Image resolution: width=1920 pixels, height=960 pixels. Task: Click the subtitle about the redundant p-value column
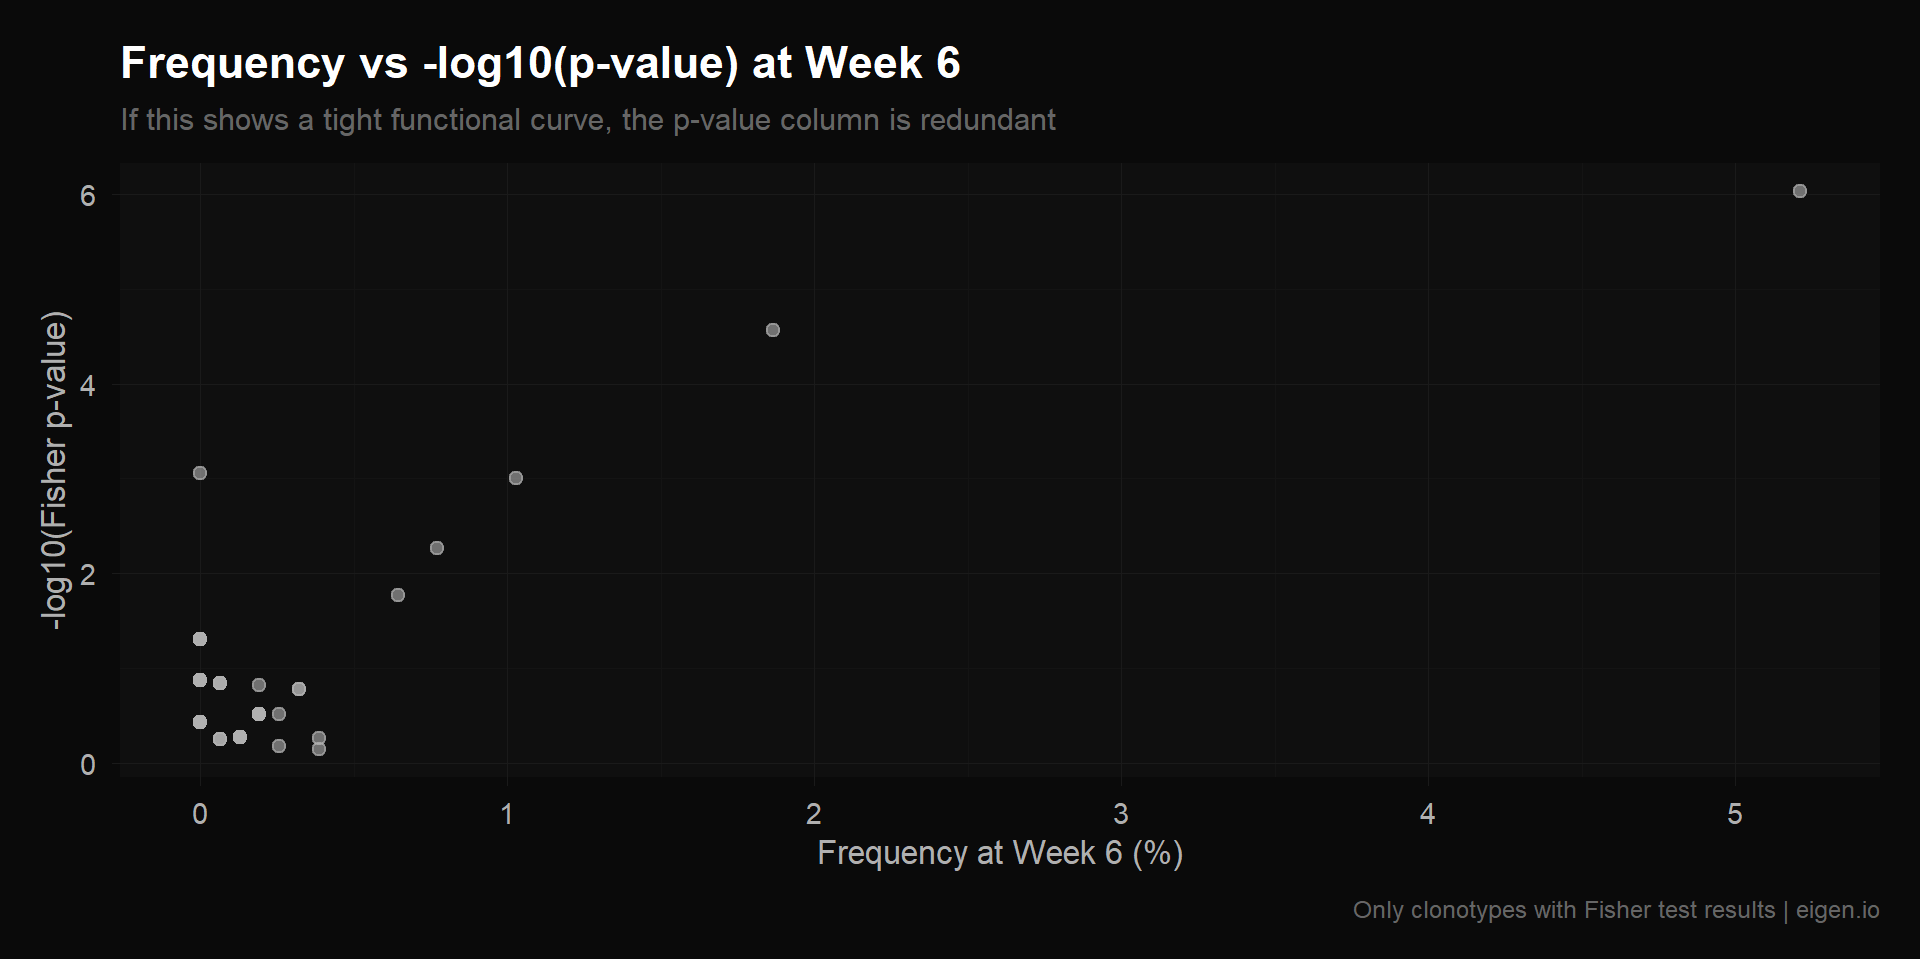click(x=588, y=120)
